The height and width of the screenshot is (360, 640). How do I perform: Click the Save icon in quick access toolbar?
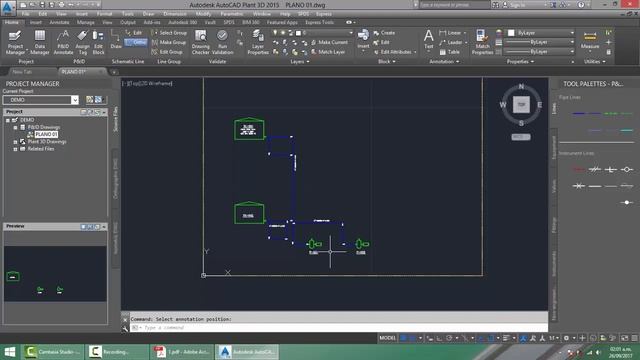click(42, 5)
